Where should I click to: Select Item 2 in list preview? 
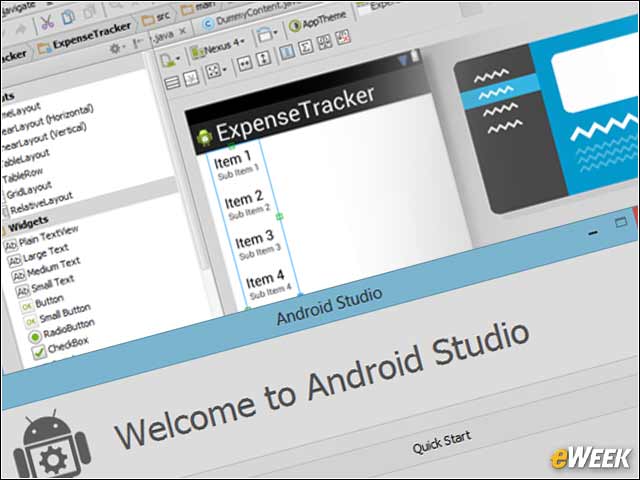pos(244,199)
